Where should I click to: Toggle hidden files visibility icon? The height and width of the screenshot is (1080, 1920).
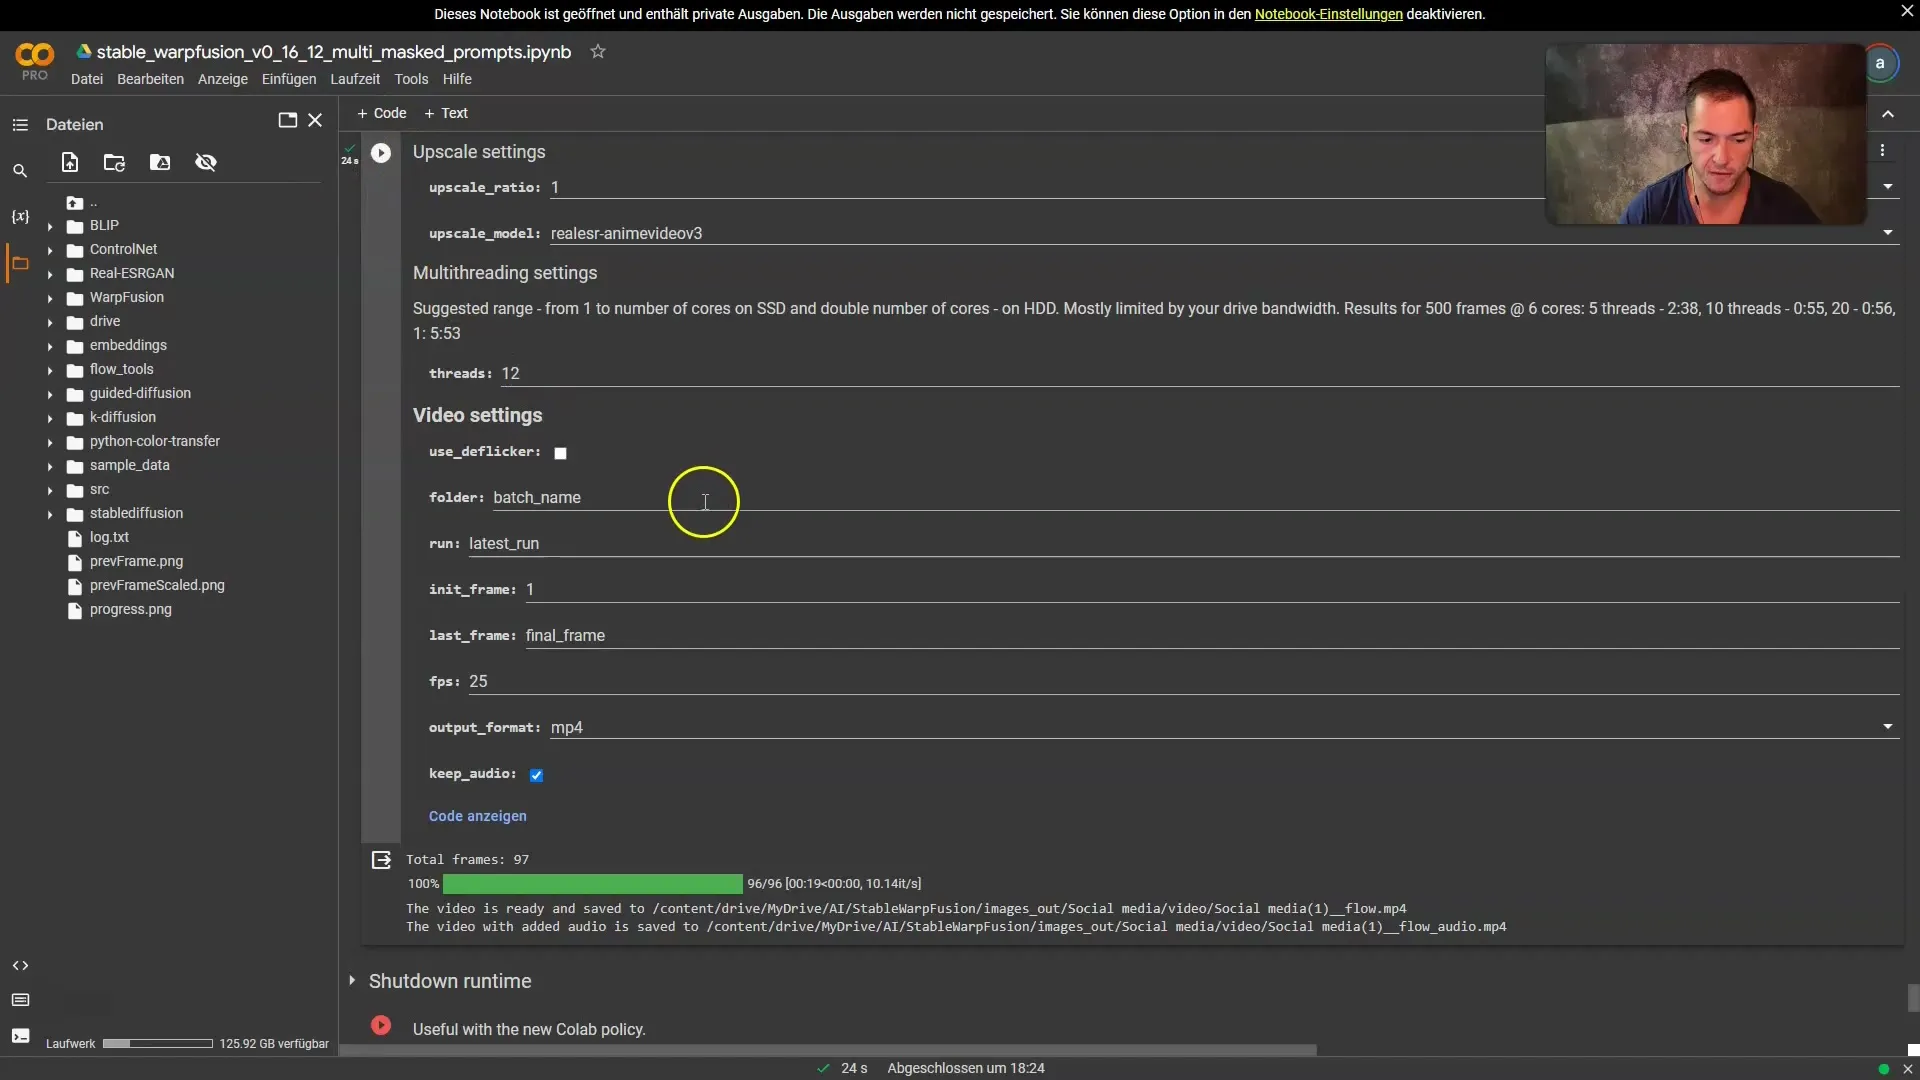[x=206, y=162]
